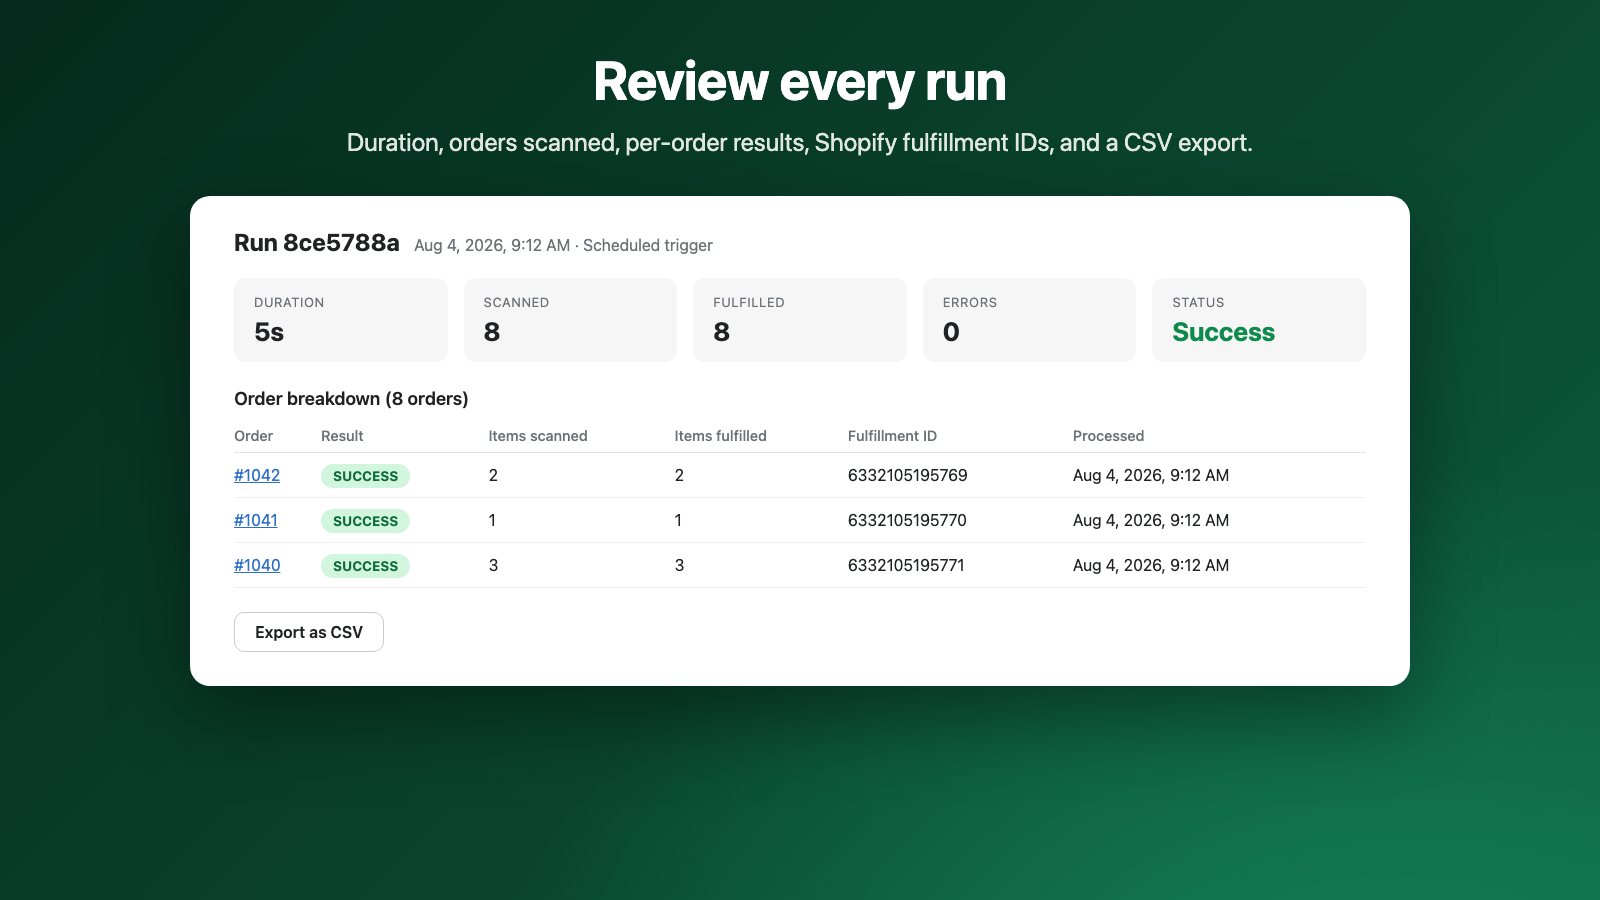Click Processed date in order #1041 row
Screen dimensions: 1600x900
tap(1151, 520)
